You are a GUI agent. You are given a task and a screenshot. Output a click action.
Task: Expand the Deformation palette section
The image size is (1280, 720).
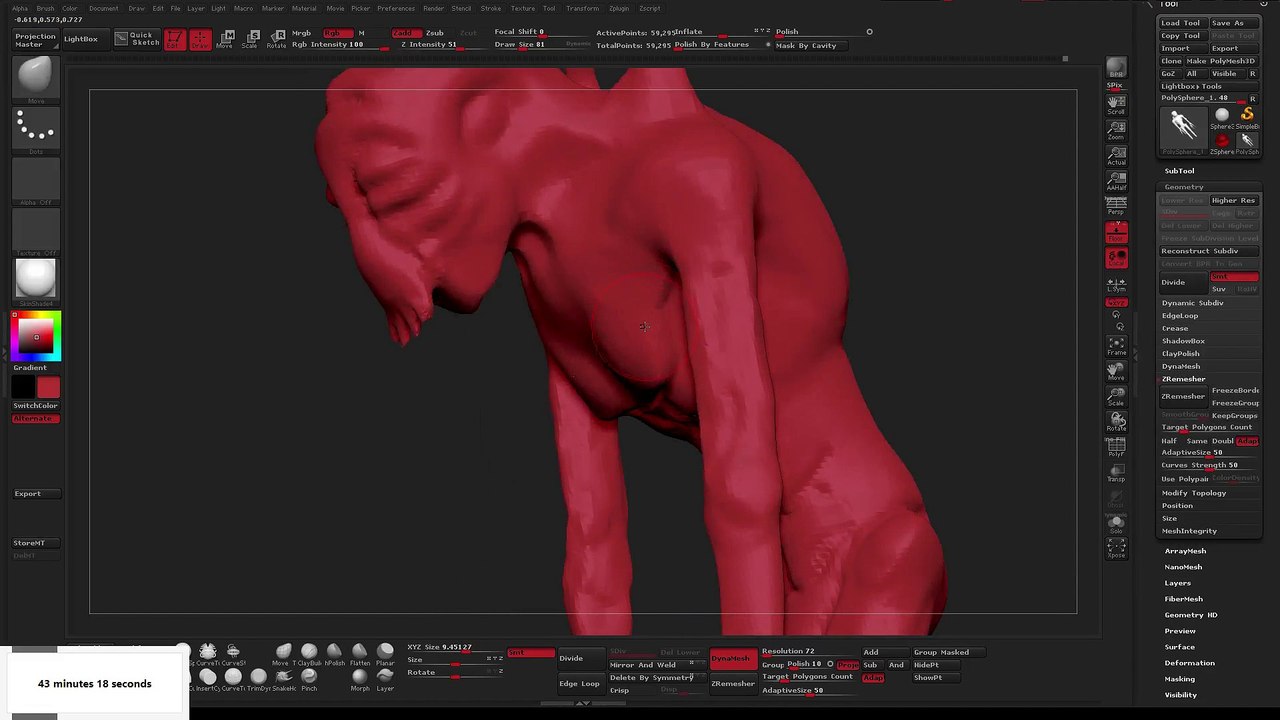[x=1189, y=663]
